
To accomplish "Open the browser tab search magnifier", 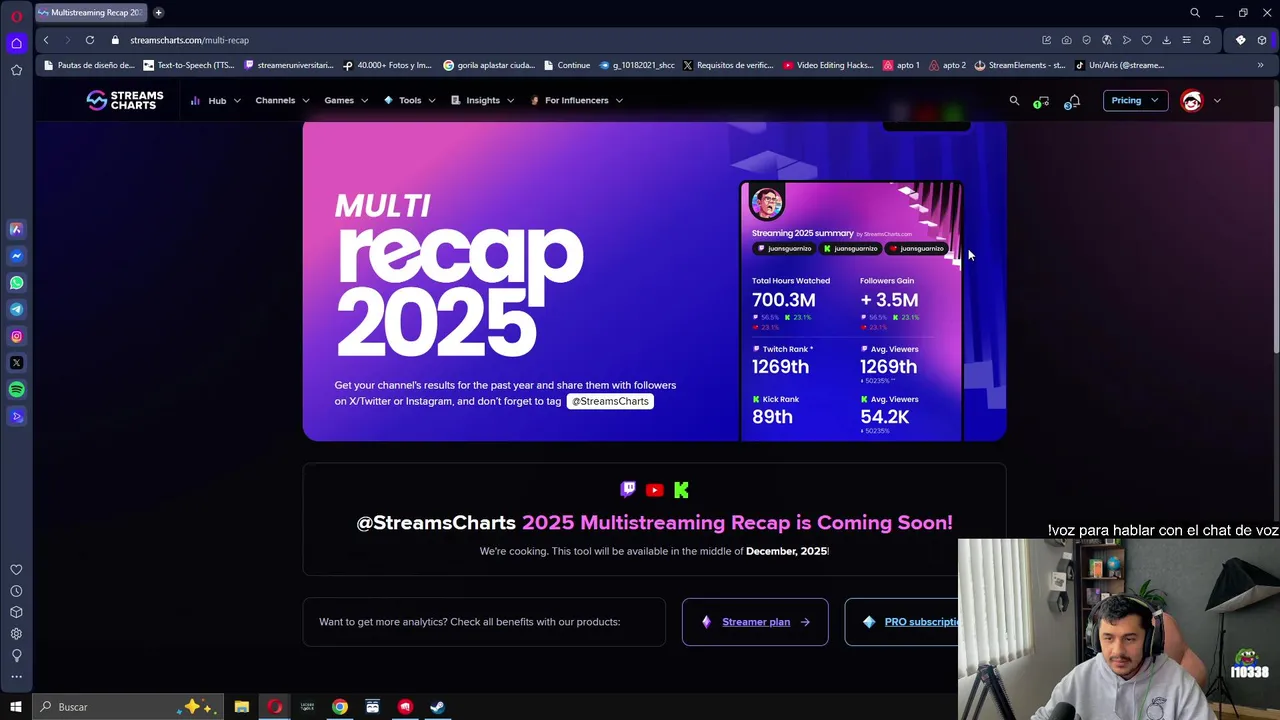I will 1194,13.
